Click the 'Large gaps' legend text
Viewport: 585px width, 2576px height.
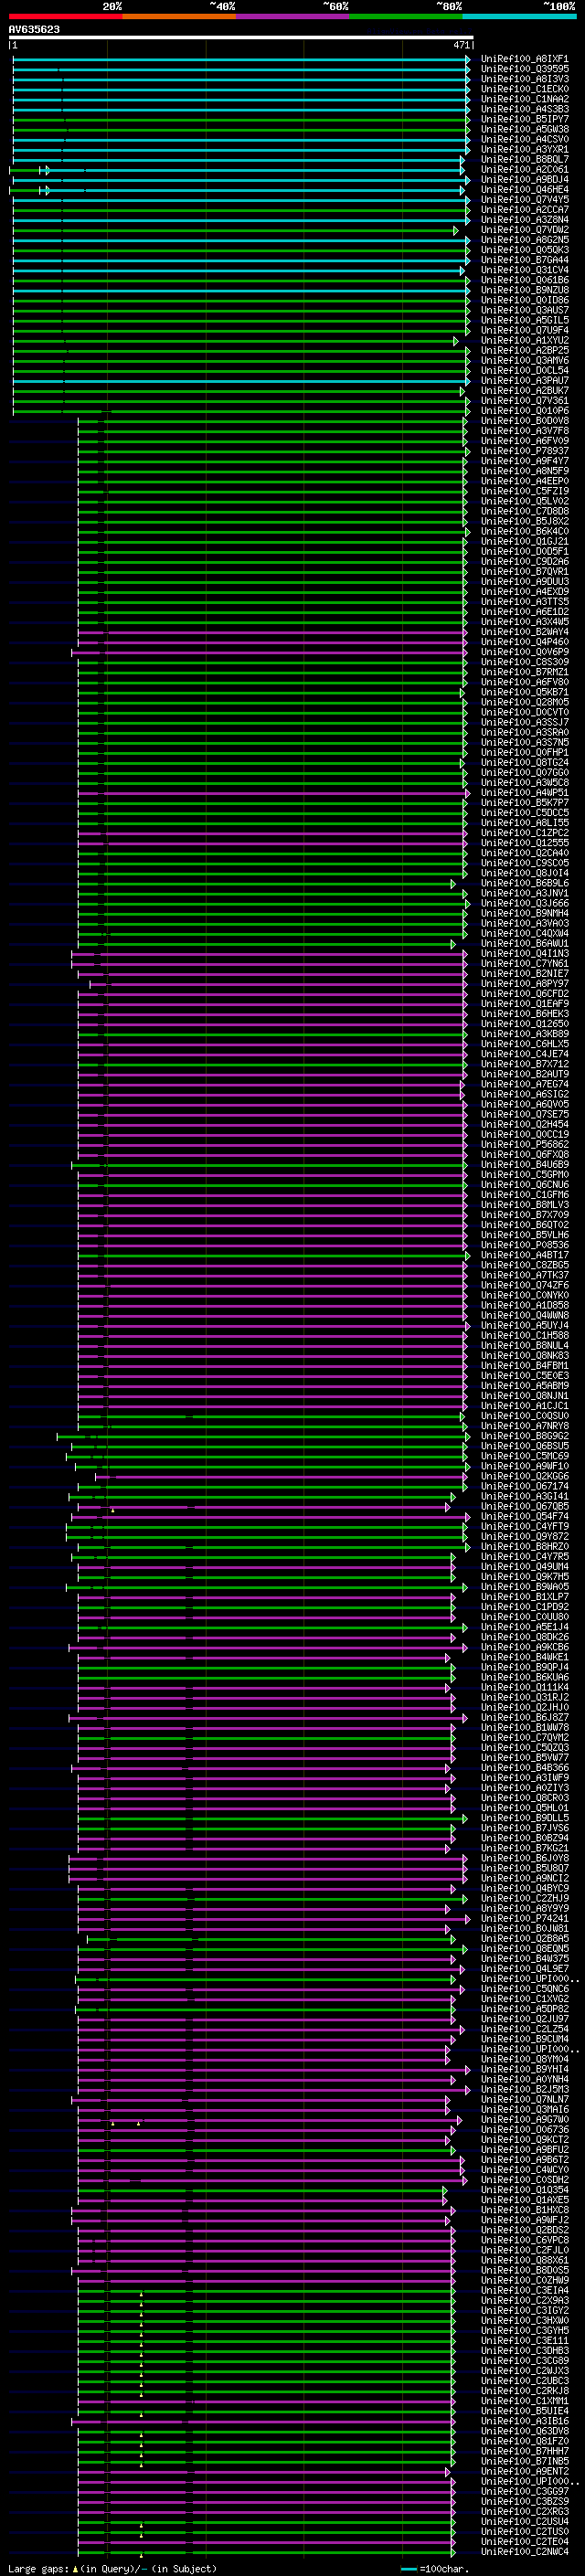click(38, 2569)
